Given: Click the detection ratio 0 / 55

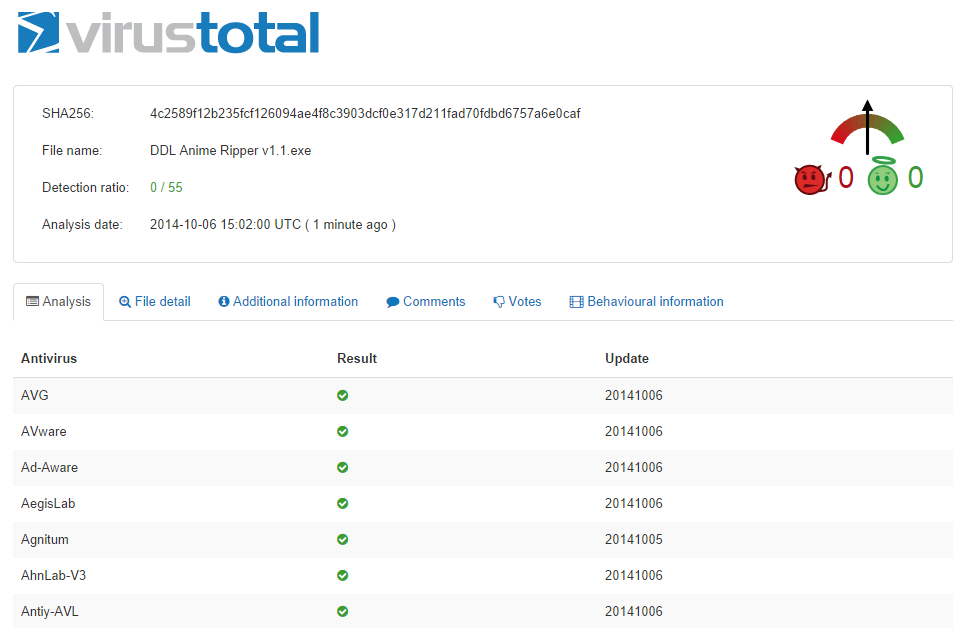Looking at the screenshot, I should 166,187.
